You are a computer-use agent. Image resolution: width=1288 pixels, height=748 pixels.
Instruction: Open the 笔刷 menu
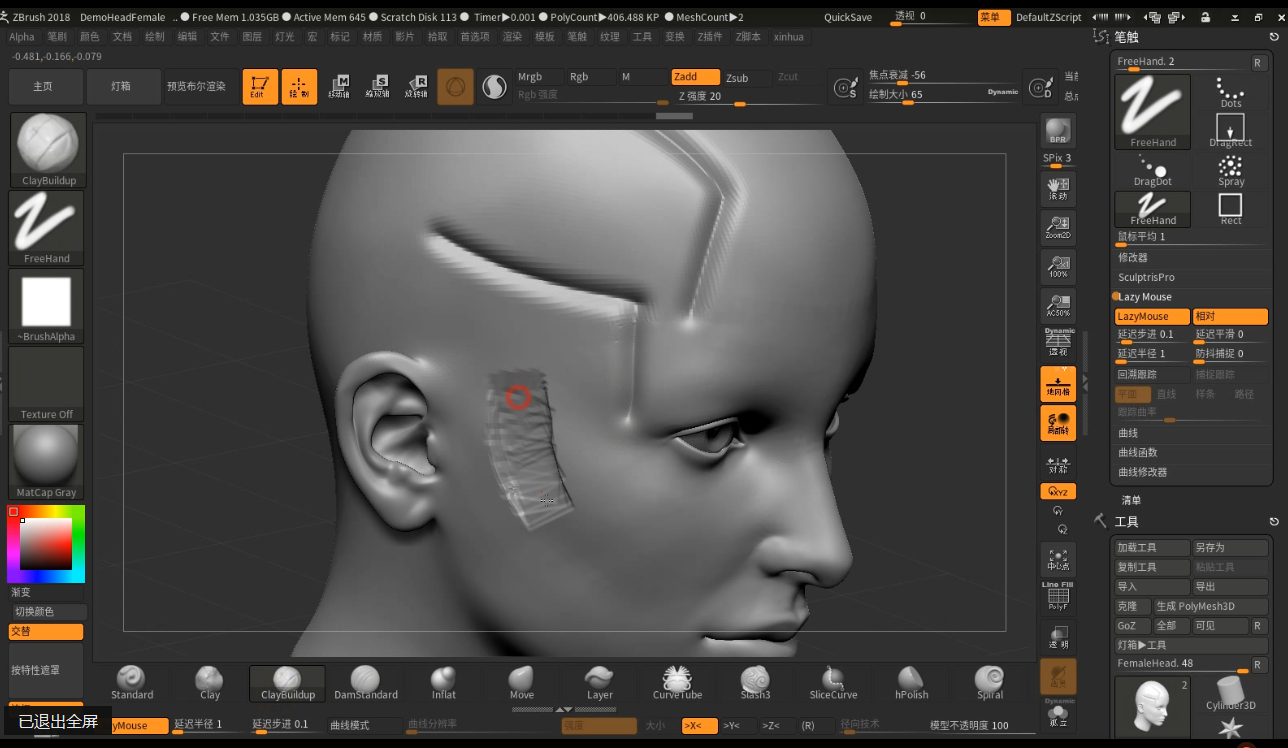pyautogui.click(x=57, y=36)
